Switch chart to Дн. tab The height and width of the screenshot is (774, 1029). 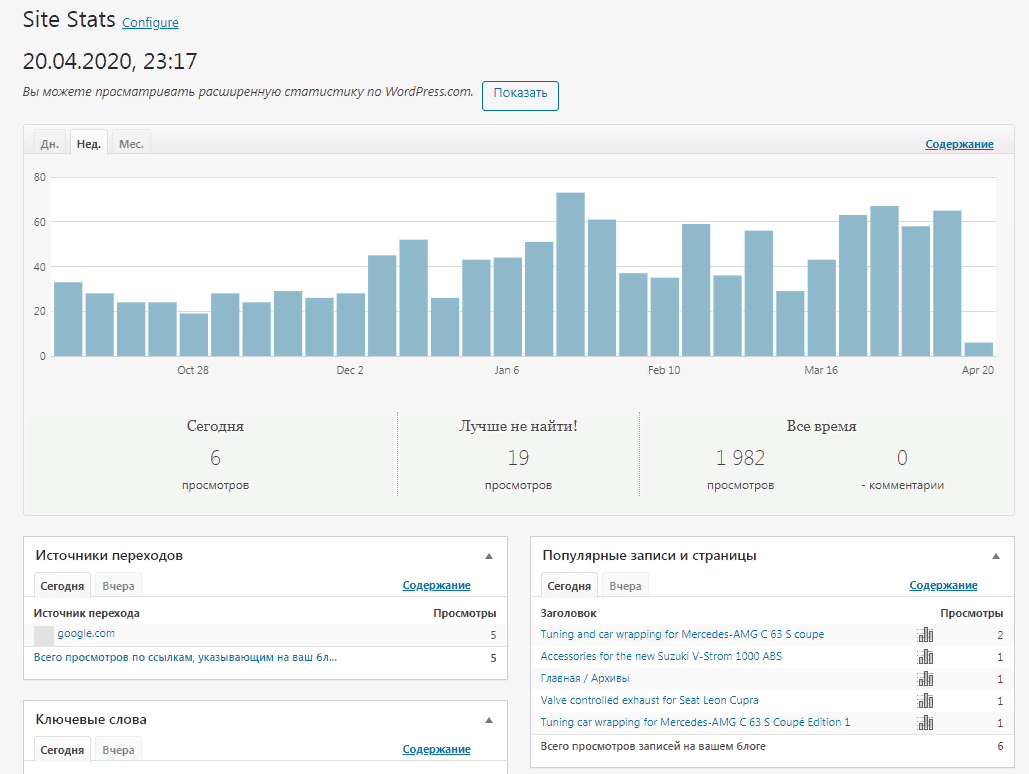[x=50, y=144]
